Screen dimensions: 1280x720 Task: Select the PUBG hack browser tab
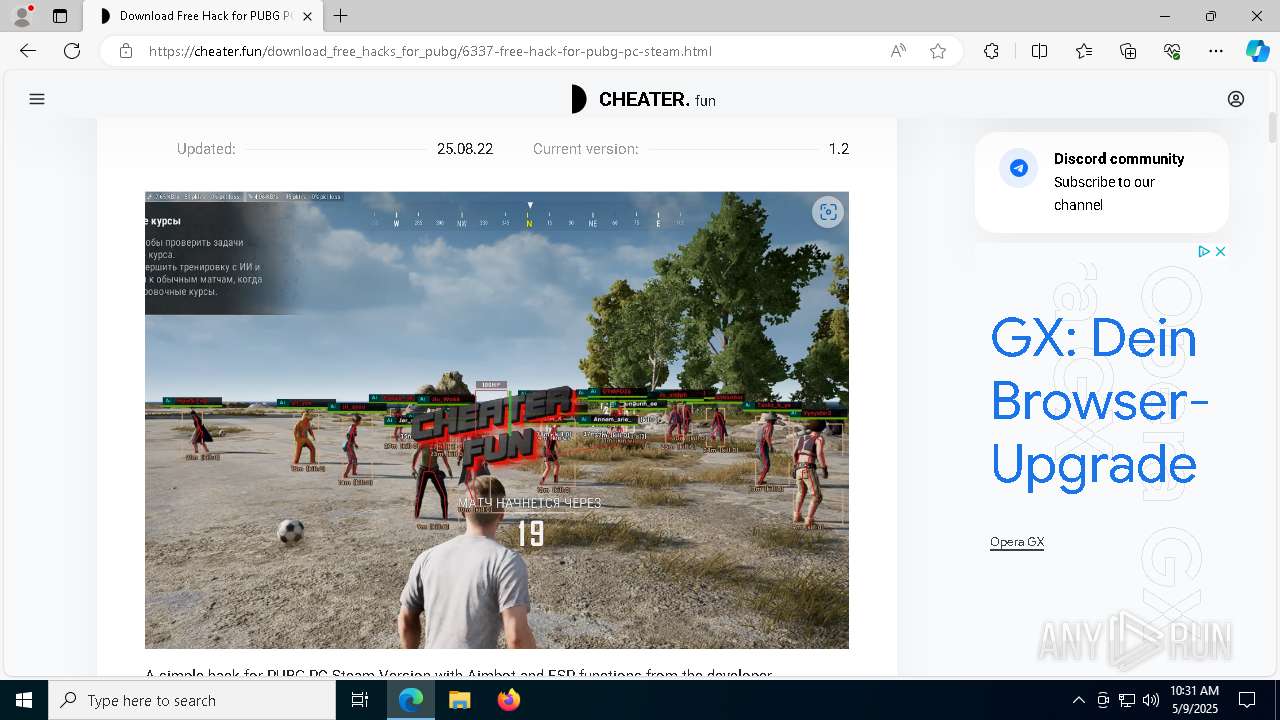click(x=203, y=16)
